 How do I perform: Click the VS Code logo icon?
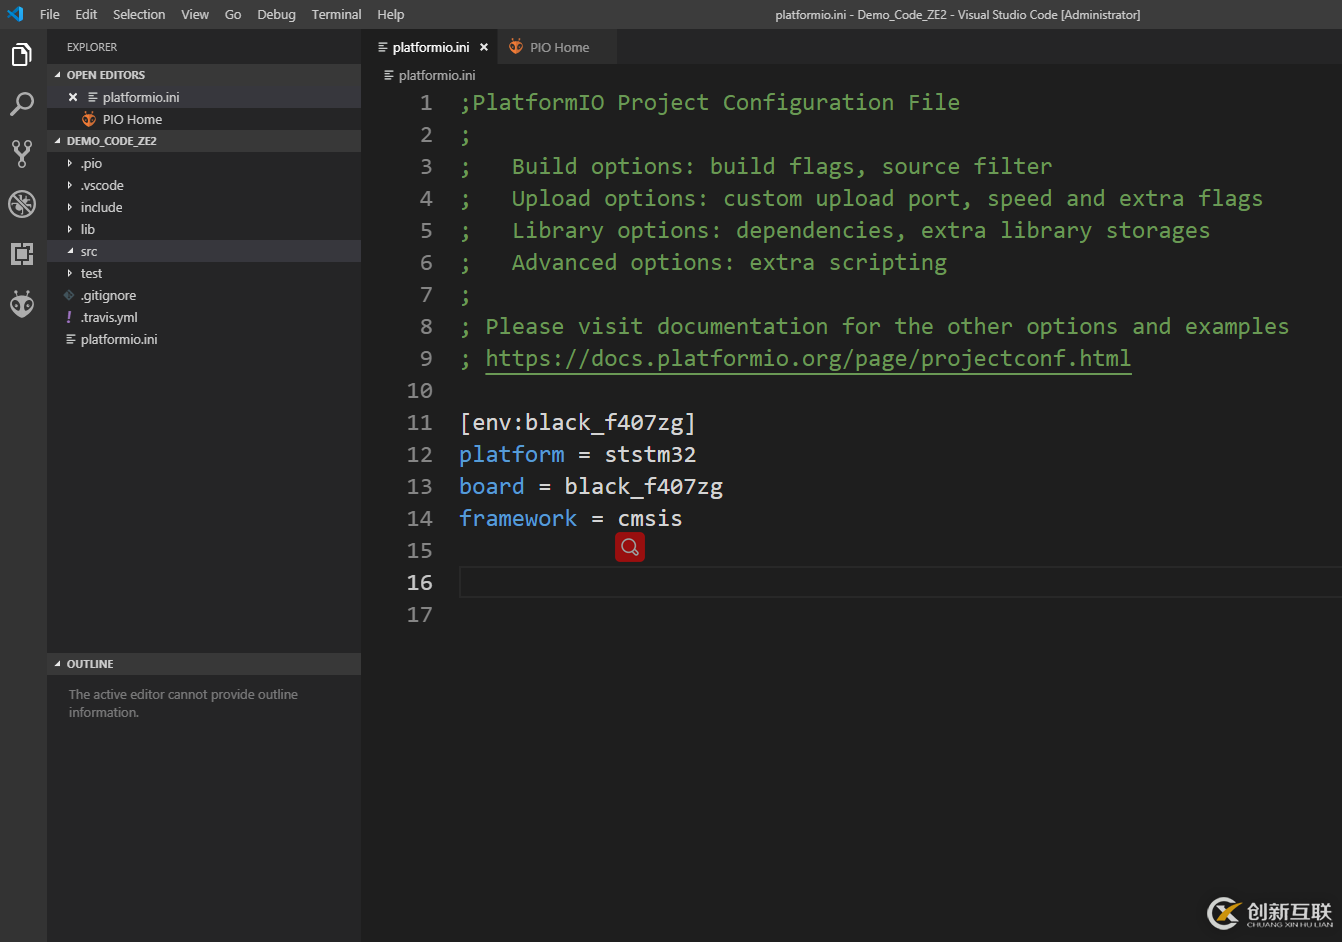coord(15,14)
